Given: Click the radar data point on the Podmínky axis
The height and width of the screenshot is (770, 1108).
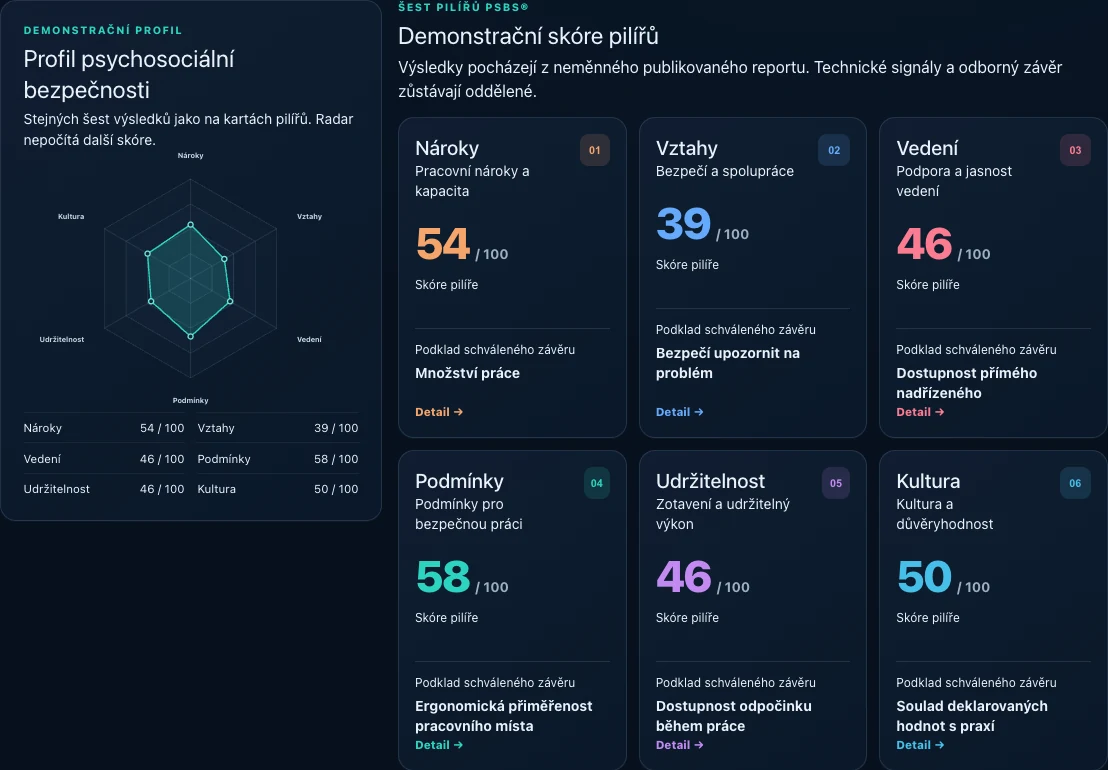Looking at the screenshot, I should point(190,336).
